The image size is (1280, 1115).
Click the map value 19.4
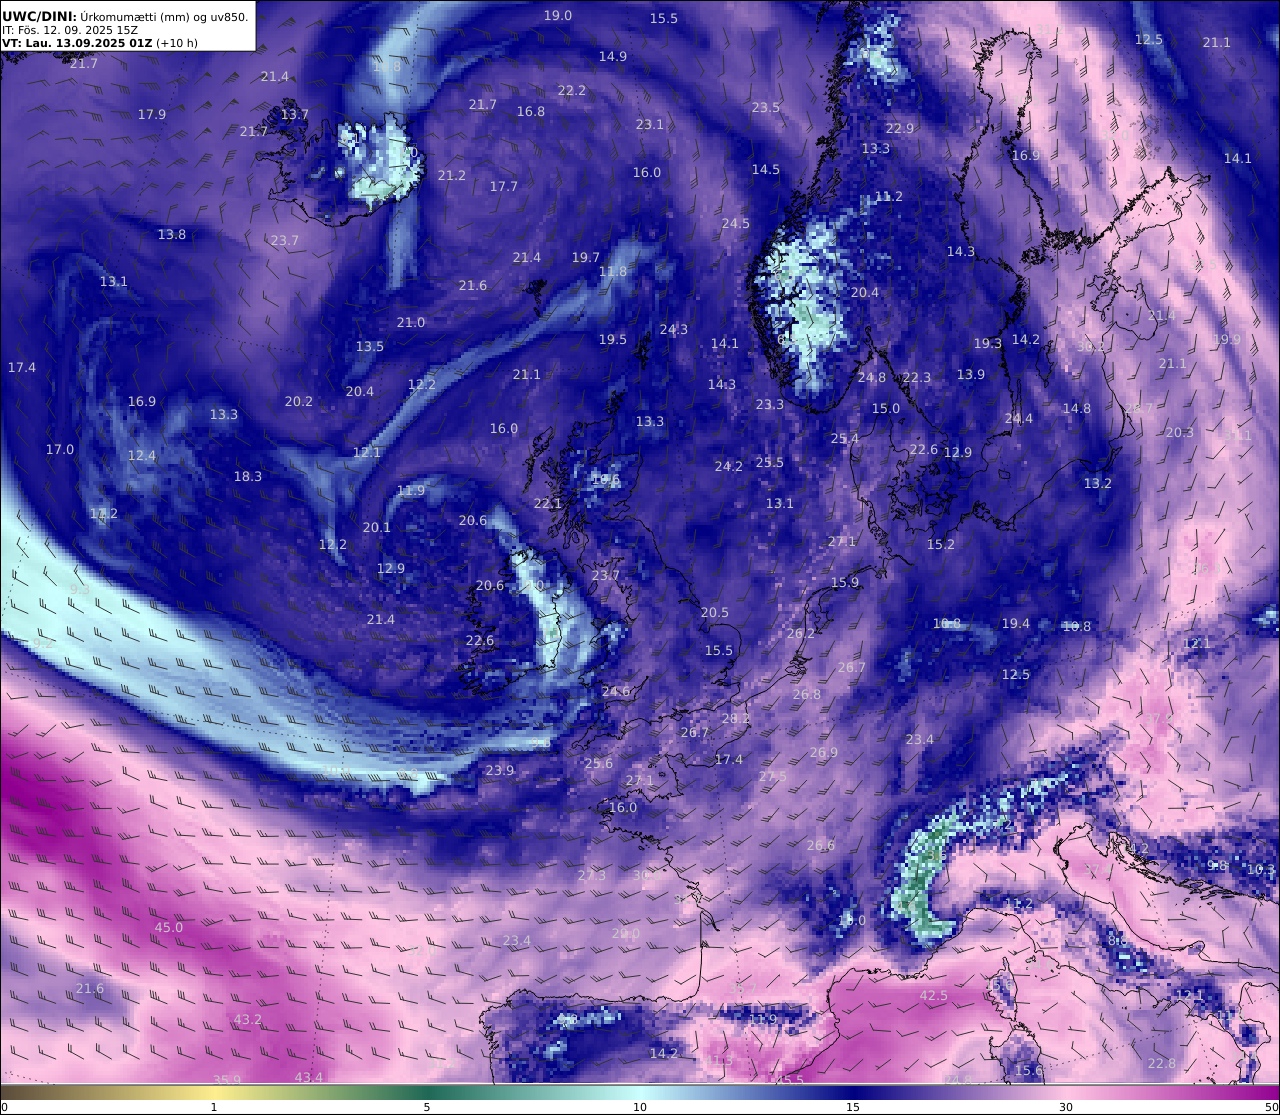[x=1016, y=623]
